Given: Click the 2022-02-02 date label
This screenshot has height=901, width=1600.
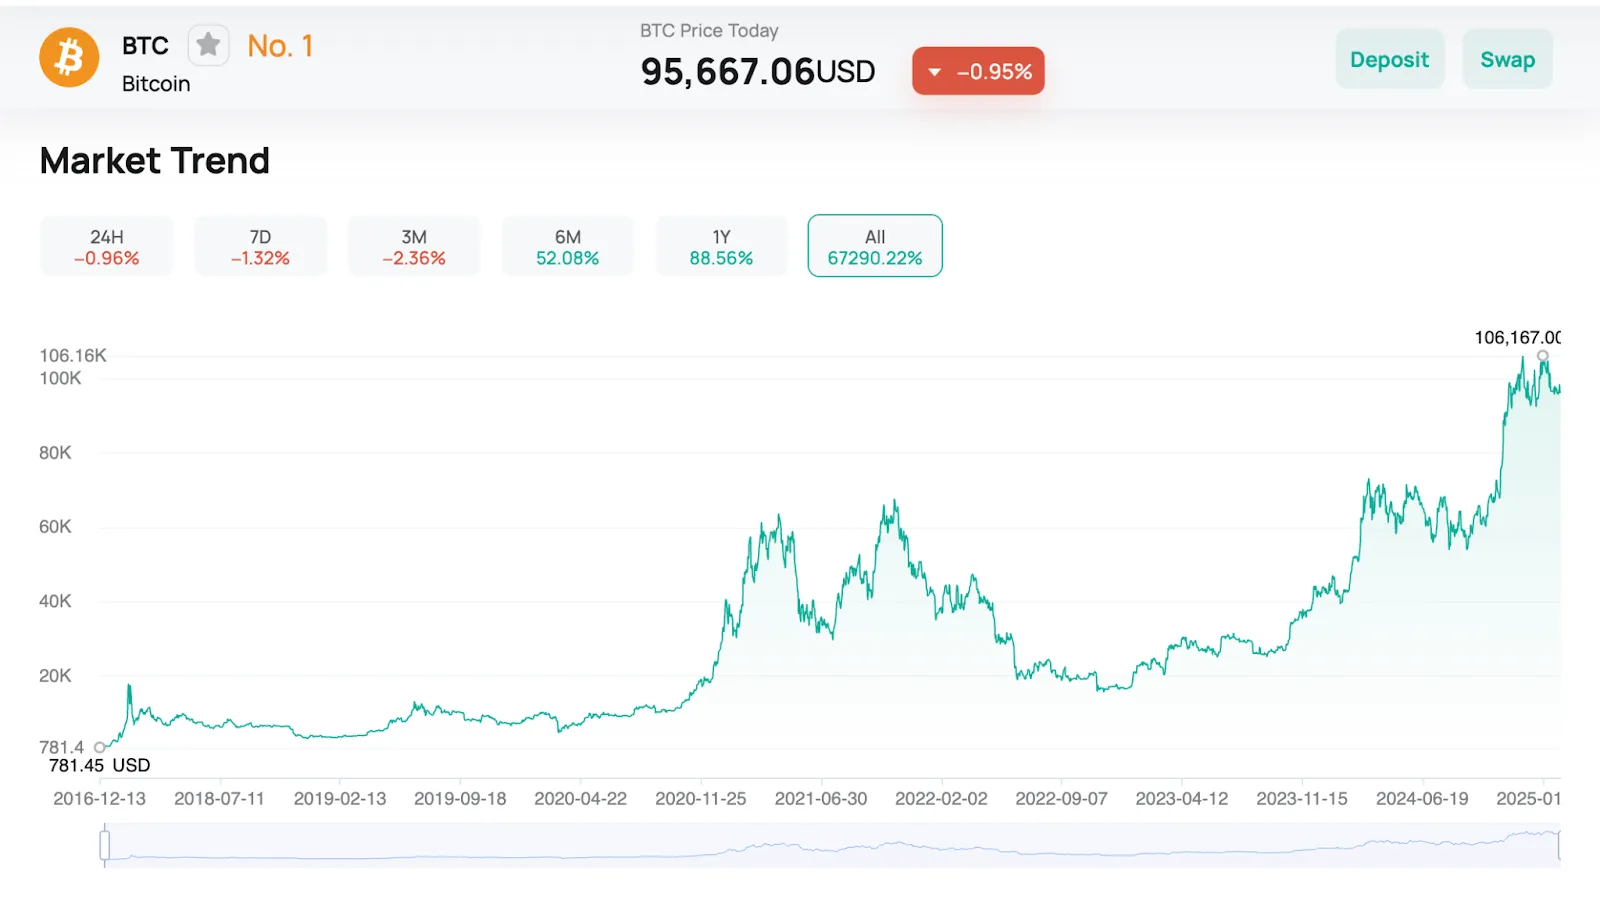Looking at the screenshot, I should coord(941,799).
